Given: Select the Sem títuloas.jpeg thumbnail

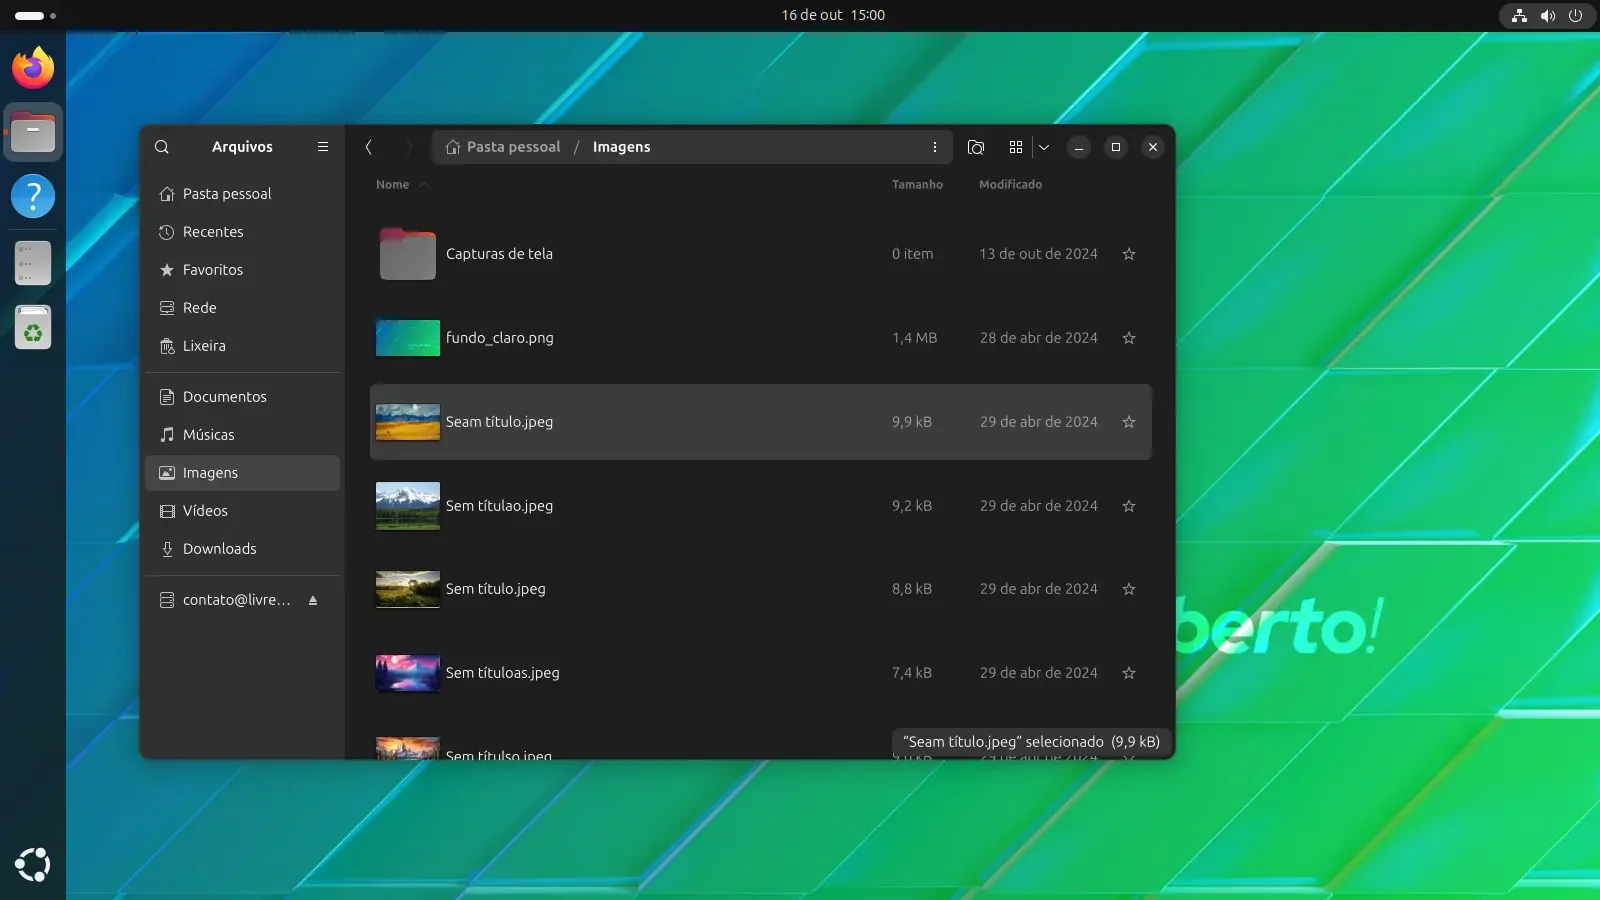Looking at the screenshot, I should [x=407, y=673].
